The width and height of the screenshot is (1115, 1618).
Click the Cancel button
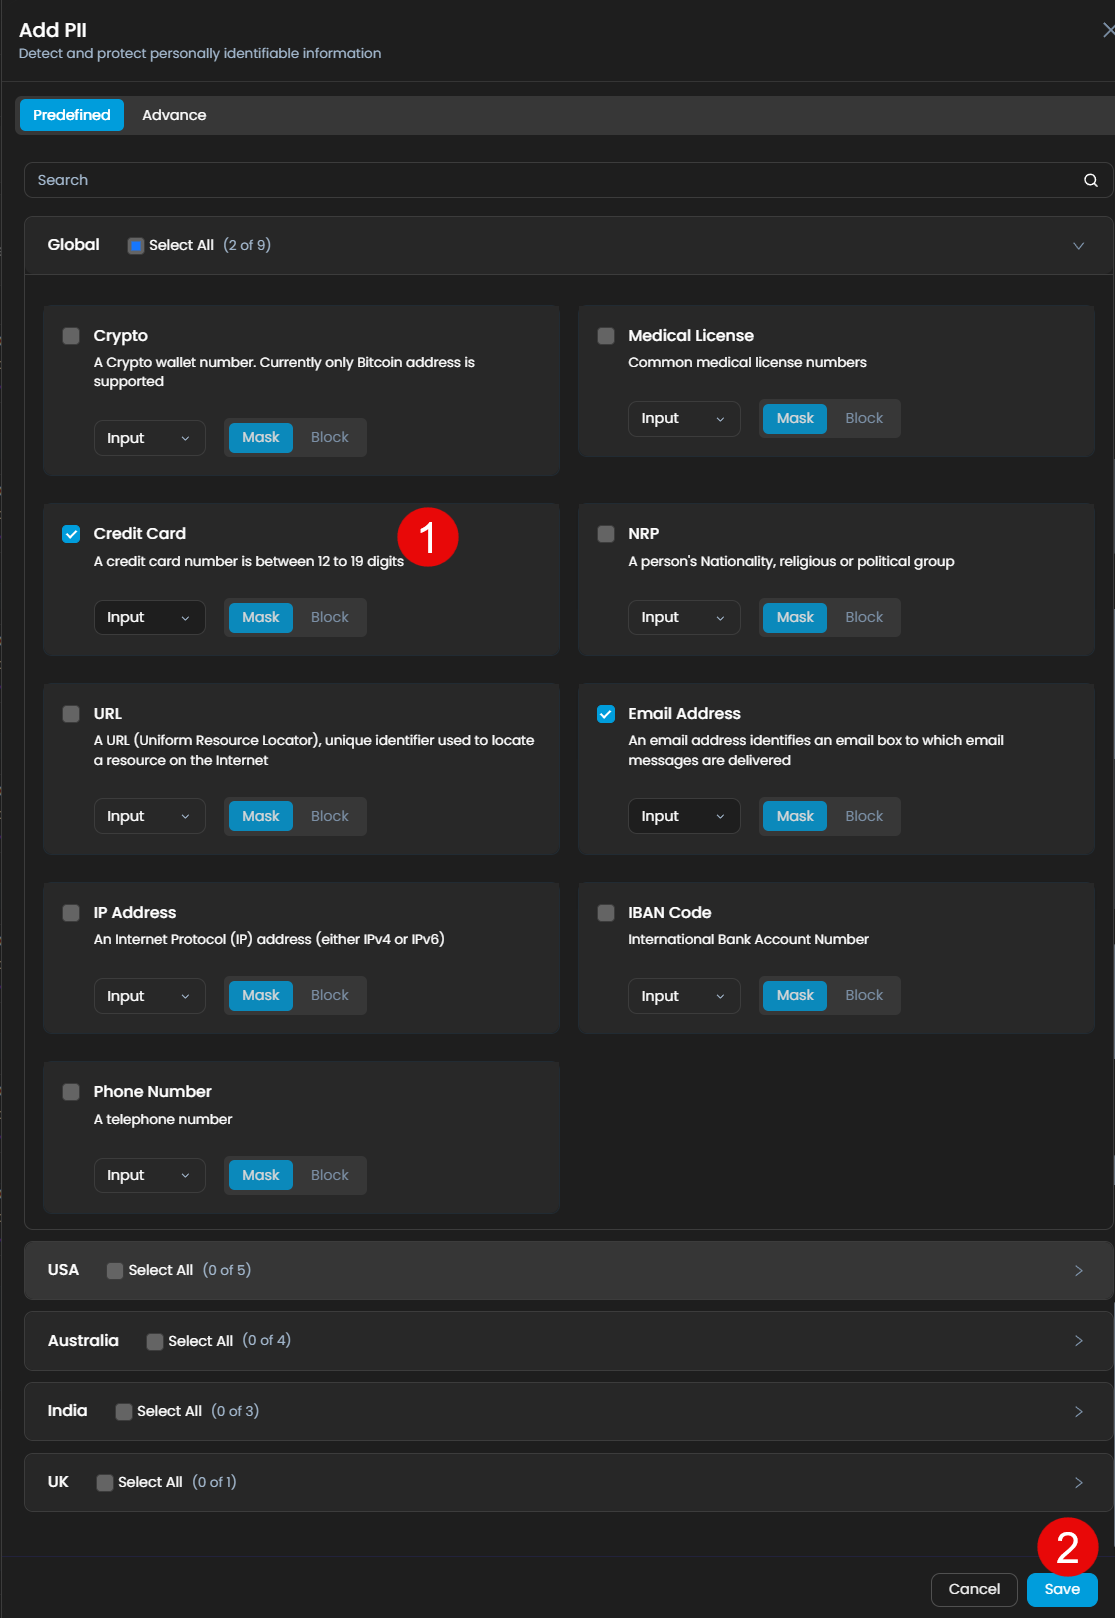[x=973, y=1589]
